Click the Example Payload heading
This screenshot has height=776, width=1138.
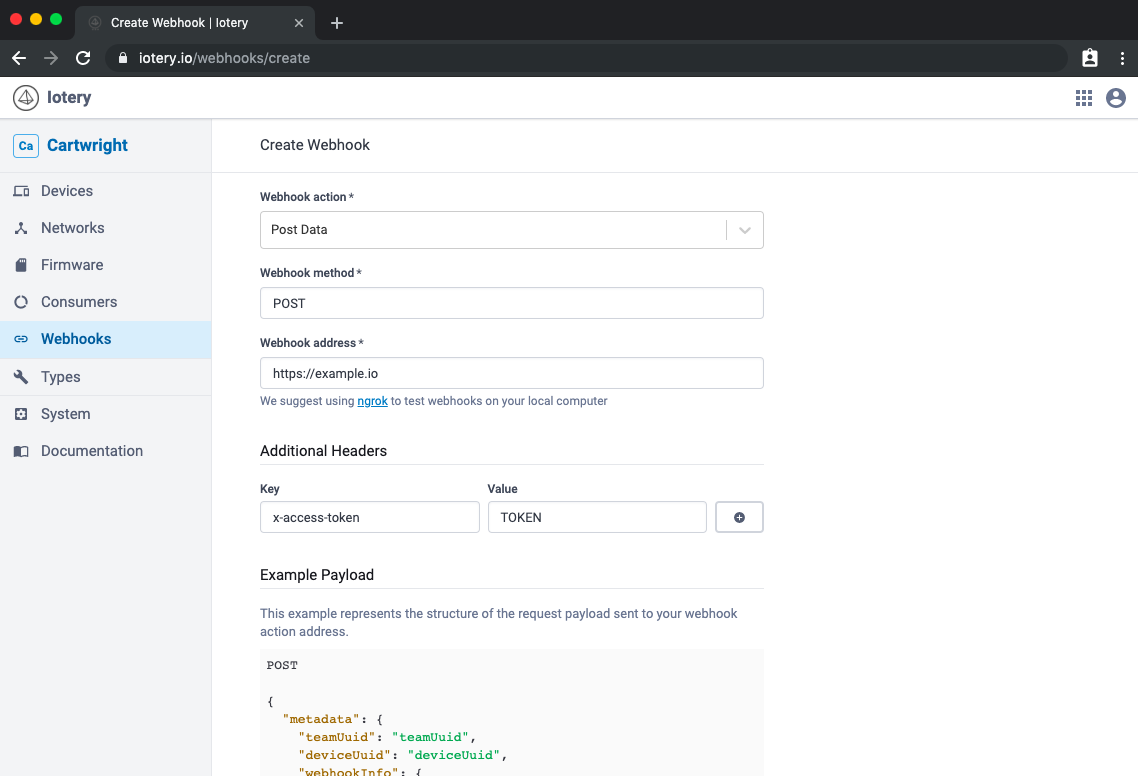tap(317, 575)
